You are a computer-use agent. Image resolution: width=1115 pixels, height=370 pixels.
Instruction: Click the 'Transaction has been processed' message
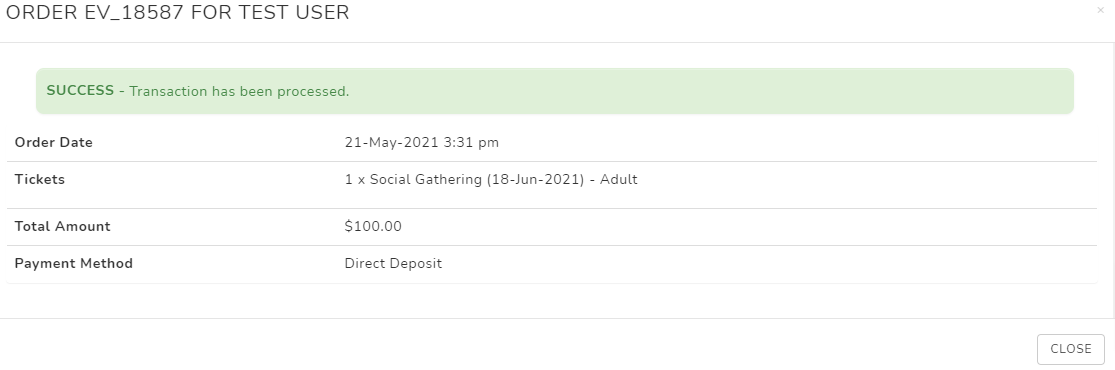click(239, 91)
